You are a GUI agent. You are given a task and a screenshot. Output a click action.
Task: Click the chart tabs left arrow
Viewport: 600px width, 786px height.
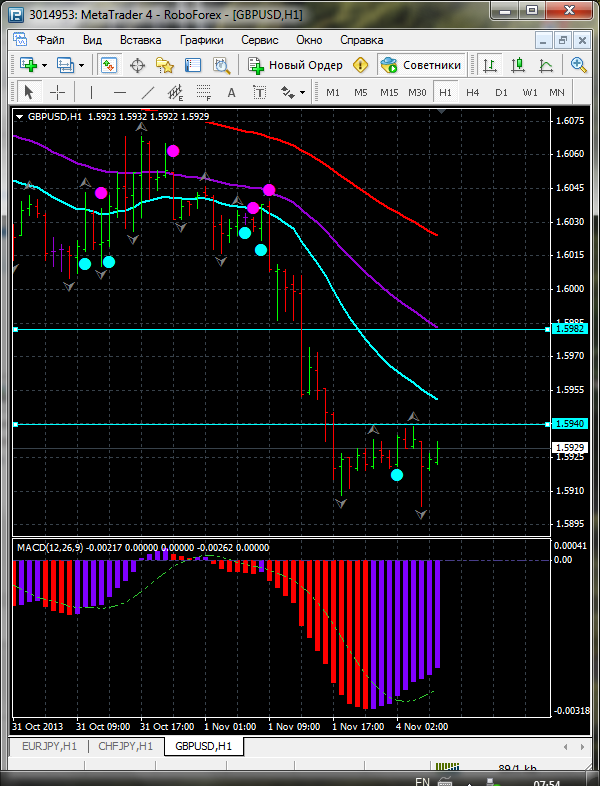coord(565,746)
